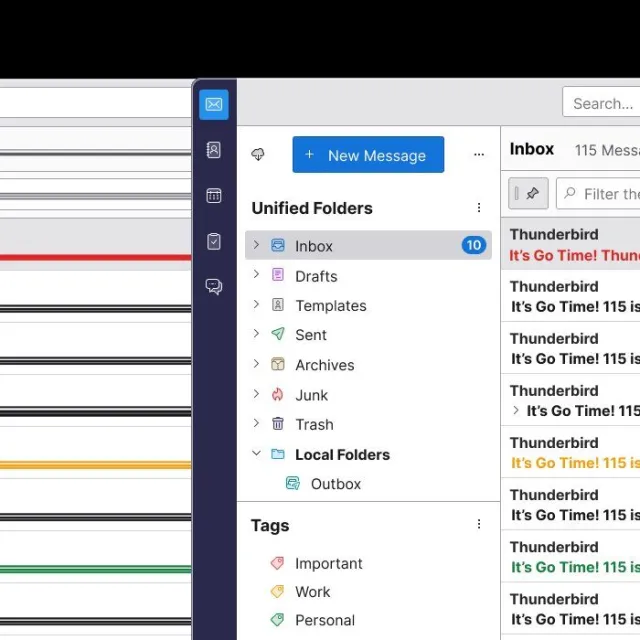The image size is (640, 640).
Task: Click the Filter messages input field
Action: pos(598,193)
